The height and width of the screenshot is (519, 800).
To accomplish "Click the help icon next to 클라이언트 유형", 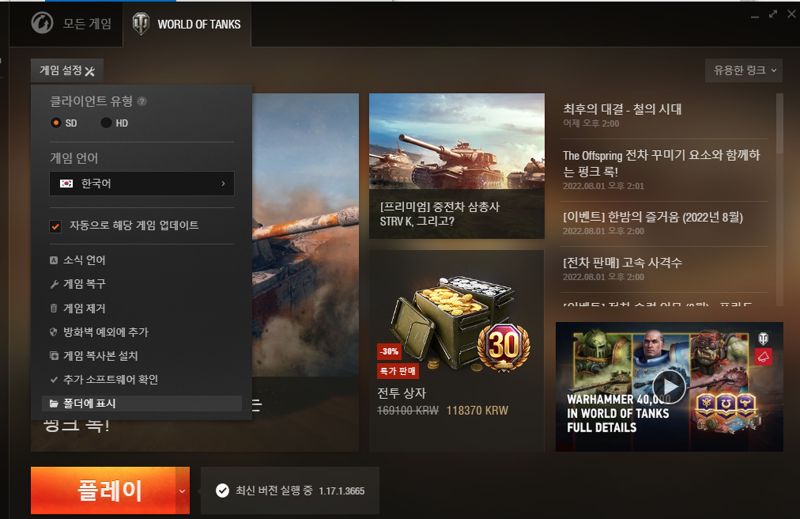I will [x=142, y=102].
